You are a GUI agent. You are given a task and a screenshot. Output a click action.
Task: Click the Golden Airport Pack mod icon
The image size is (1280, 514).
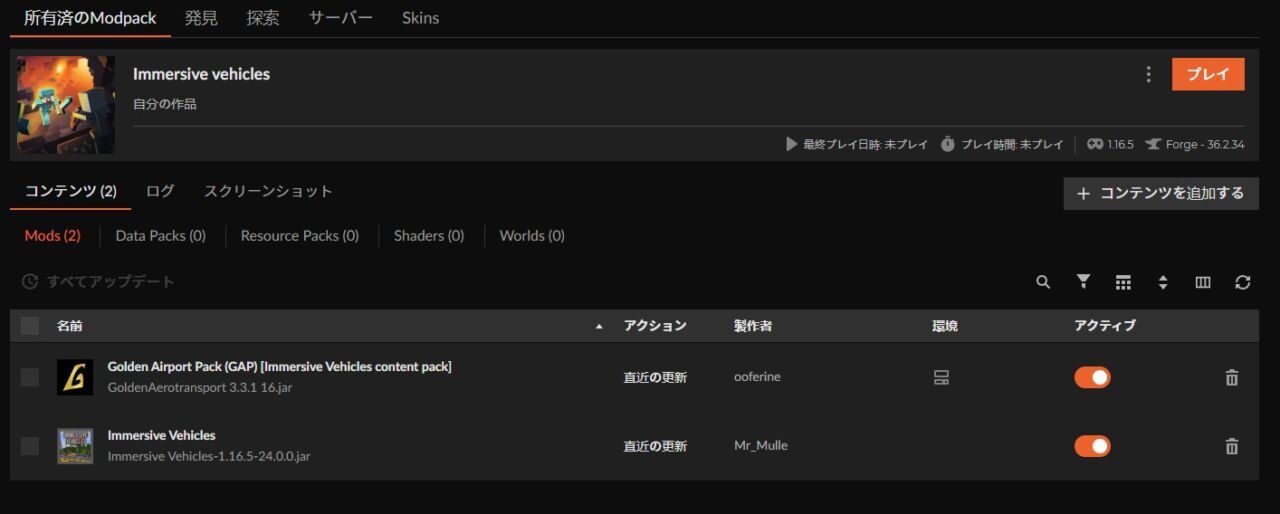point(75,377)
